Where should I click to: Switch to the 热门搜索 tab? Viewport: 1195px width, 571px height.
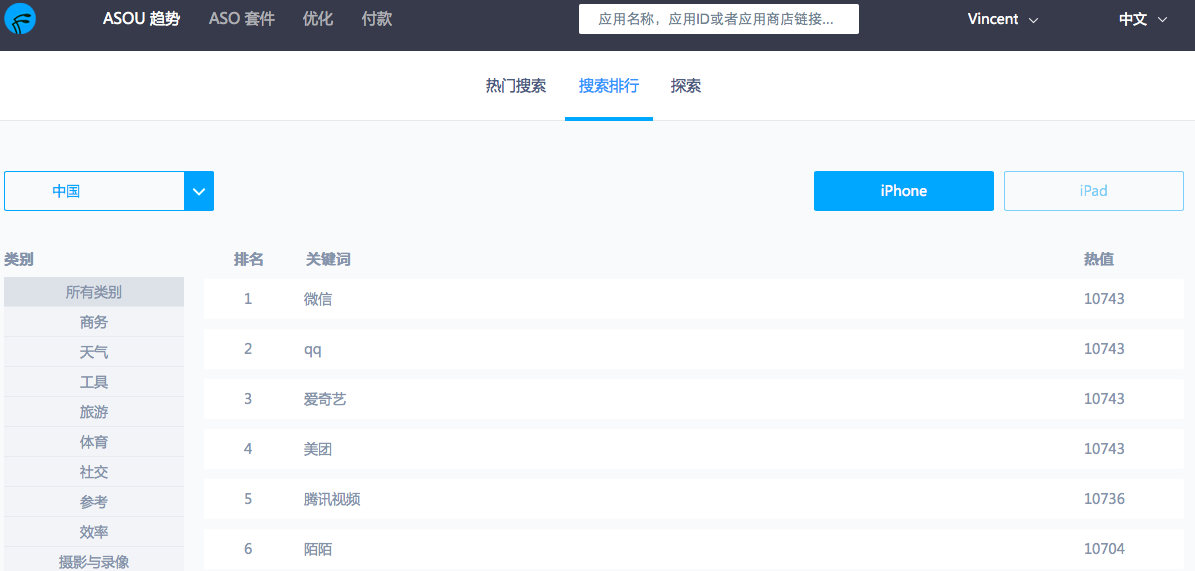click(x=516, y=86)
